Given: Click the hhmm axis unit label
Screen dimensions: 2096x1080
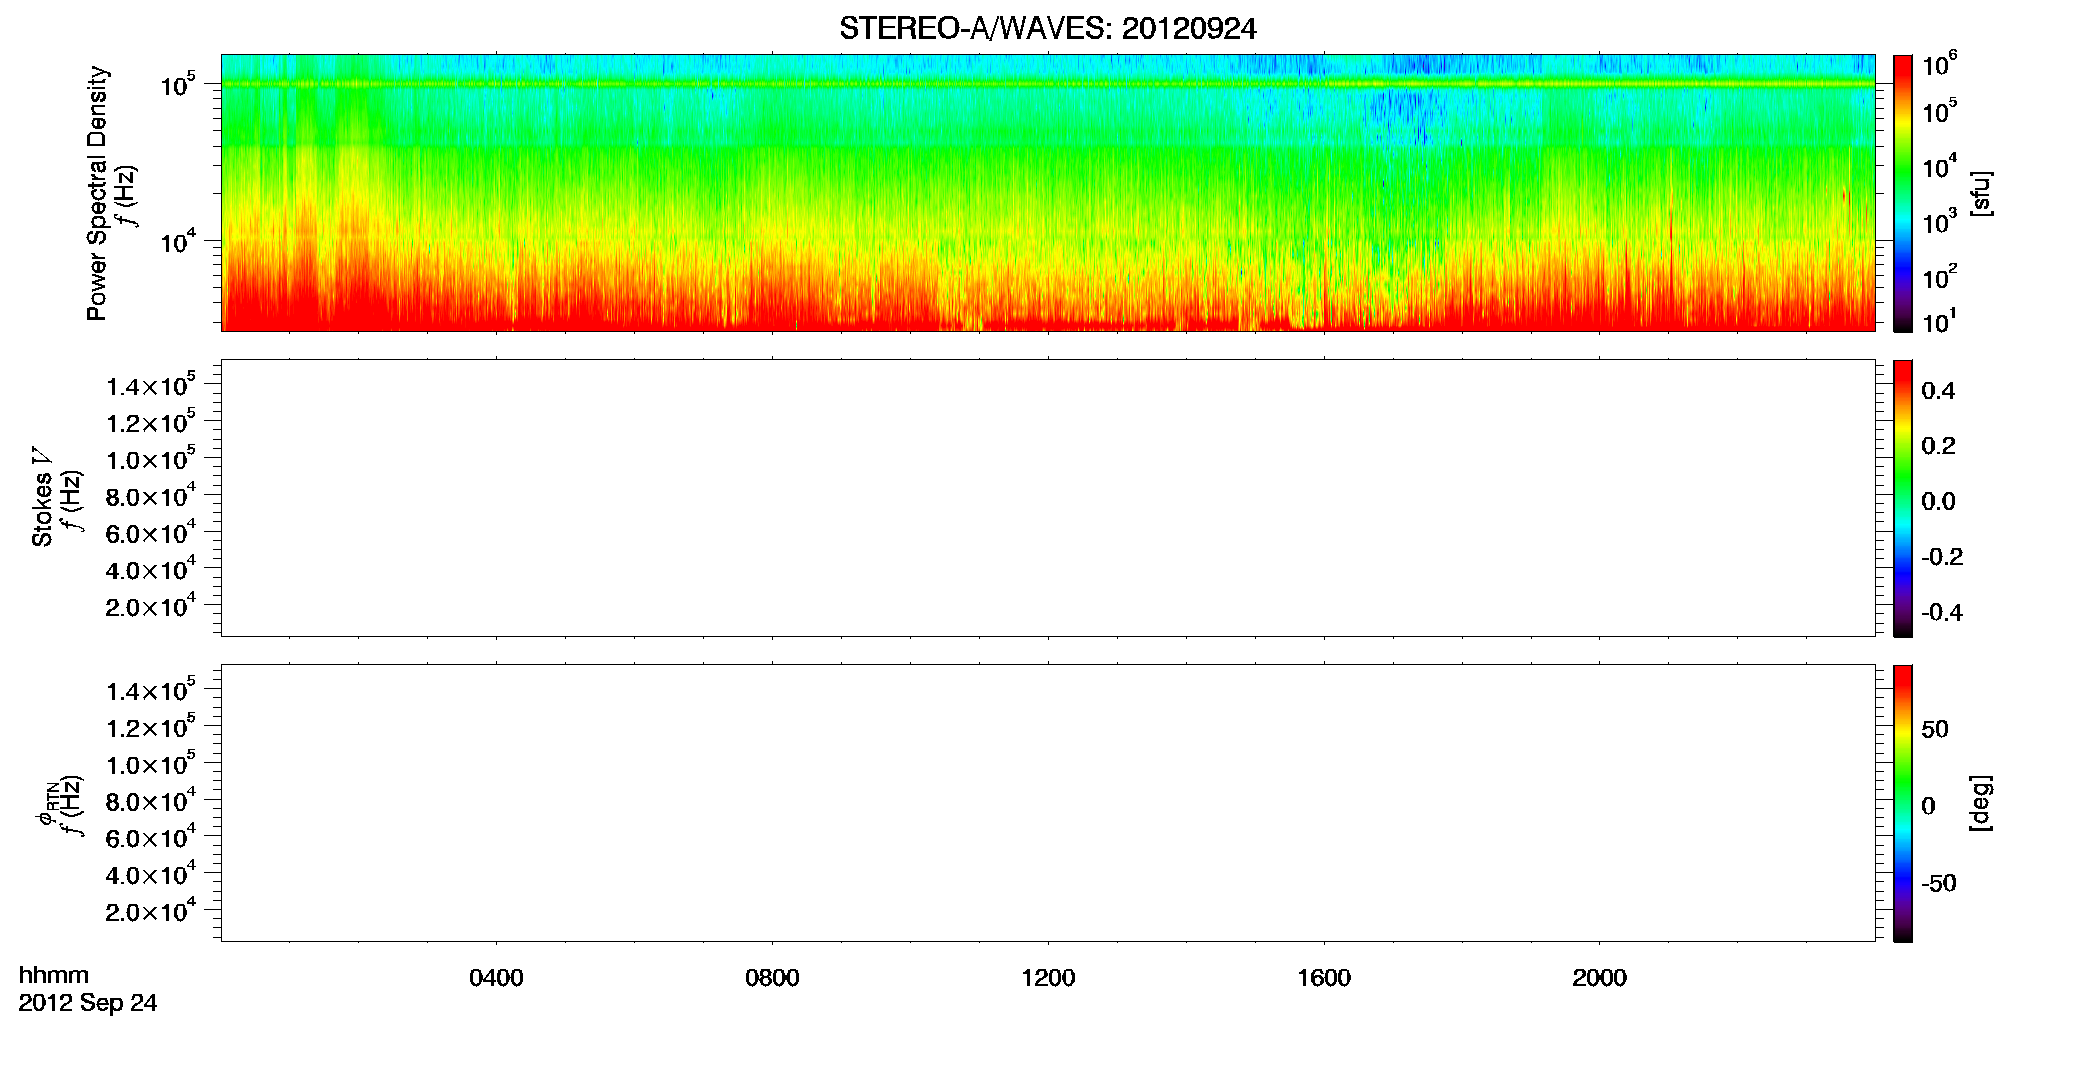Looking at the screenshot, I should tap(54, 975).
